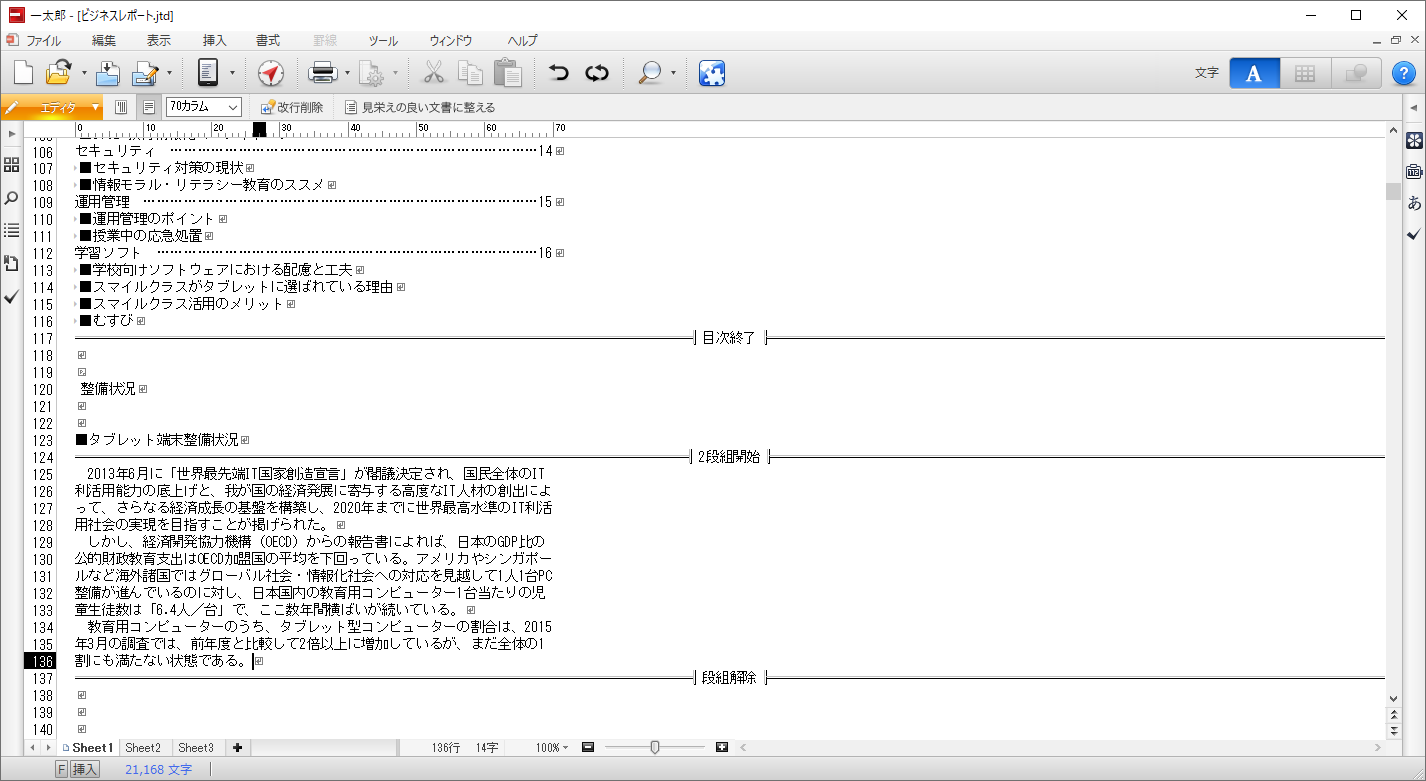Open sidebar outline list icon

[11, 231]
